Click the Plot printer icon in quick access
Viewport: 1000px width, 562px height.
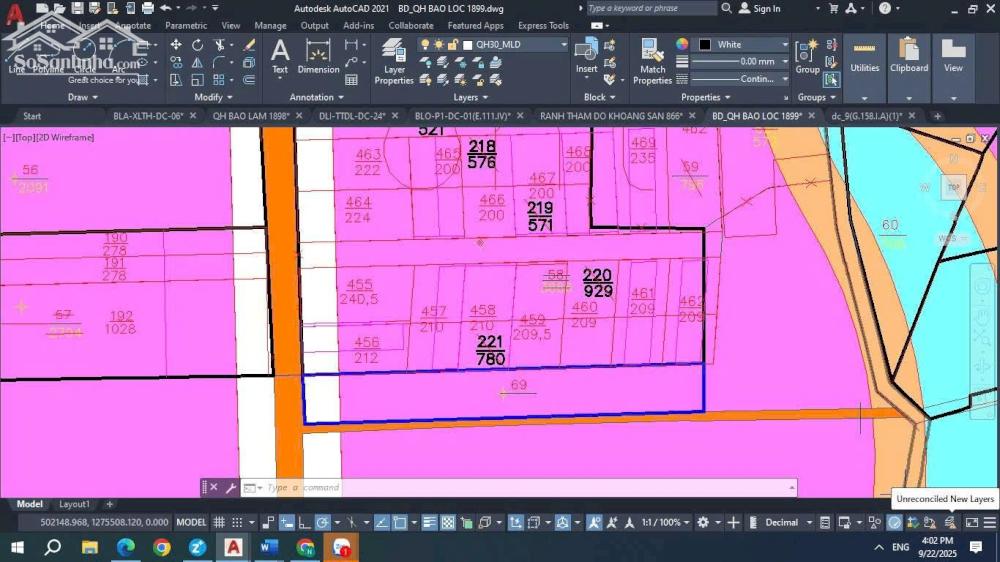click(146, 8)
